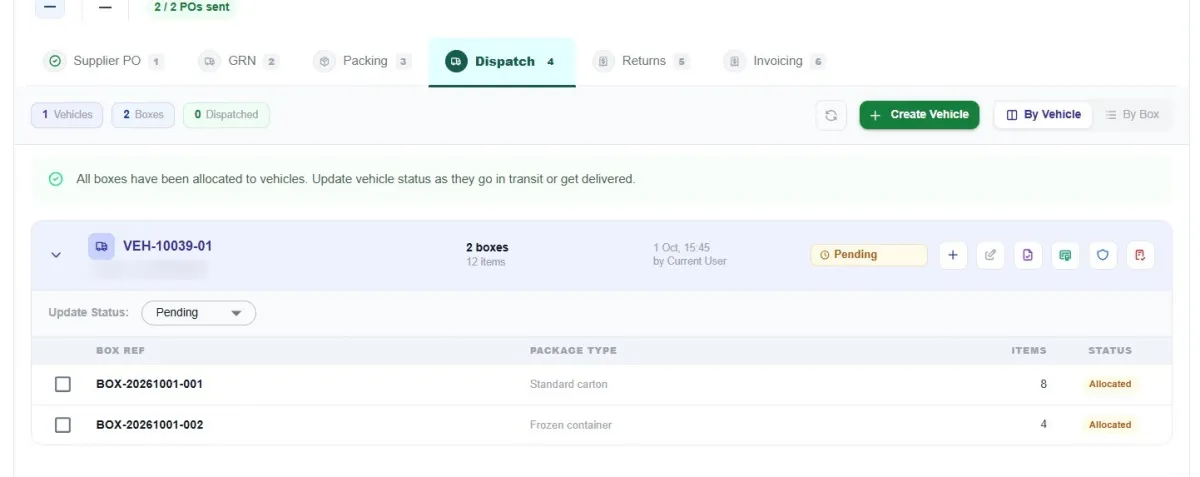Open the GRN tab
The height and width of the screenshot is (477, 1200).
pos(238,61)
